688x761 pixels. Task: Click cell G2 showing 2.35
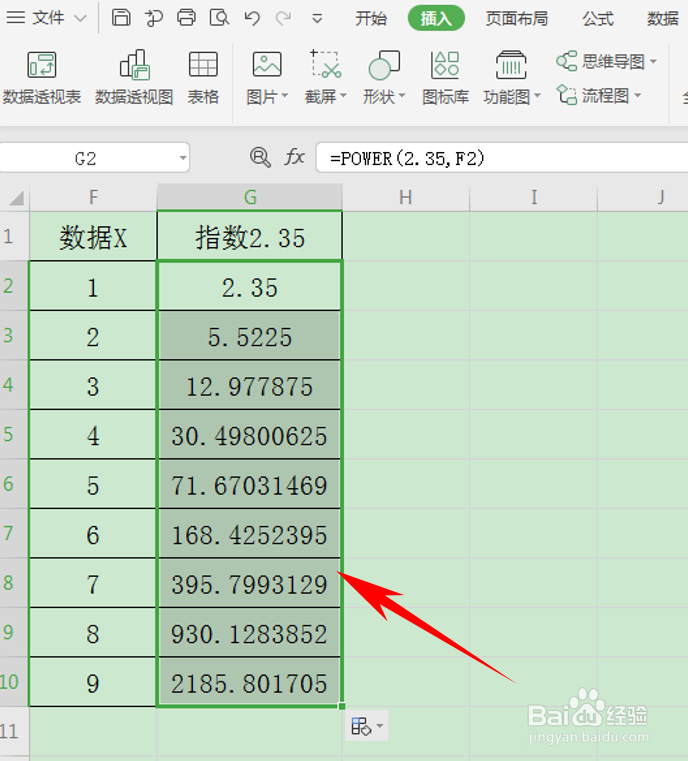pyautogui.click(x=250, y=286)
